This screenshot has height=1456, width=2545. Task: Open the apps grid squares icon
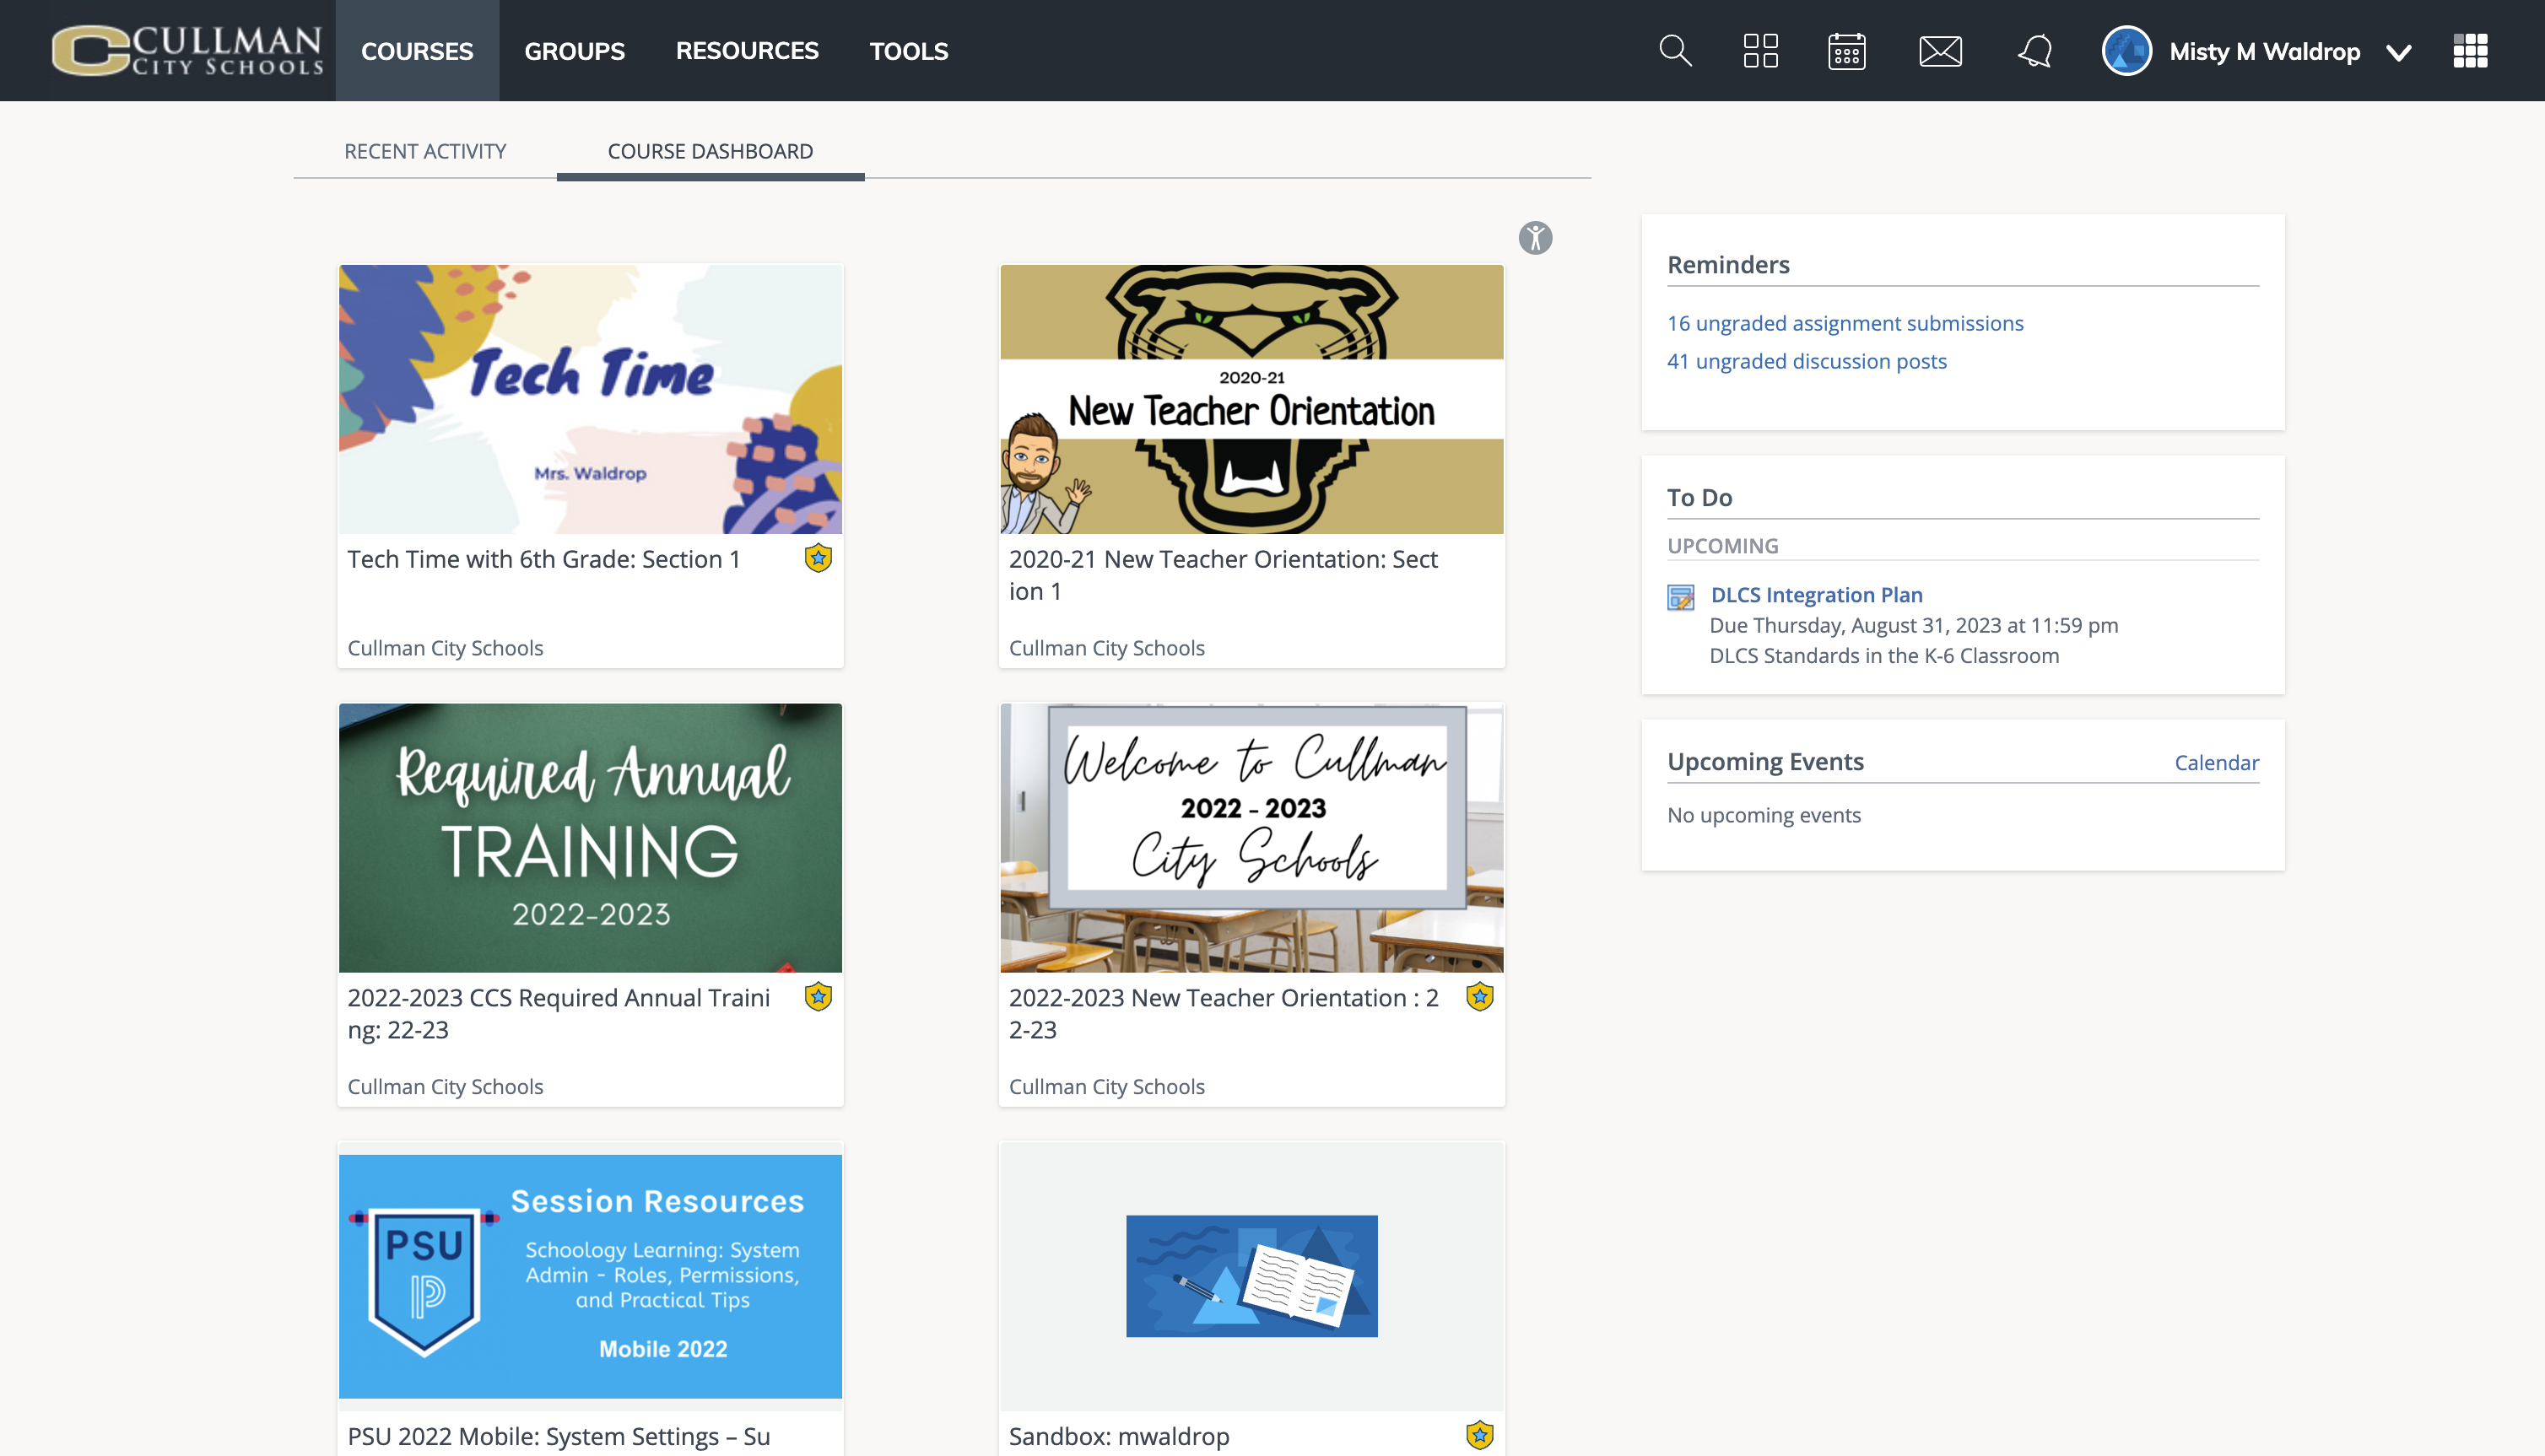(1760, 51)
